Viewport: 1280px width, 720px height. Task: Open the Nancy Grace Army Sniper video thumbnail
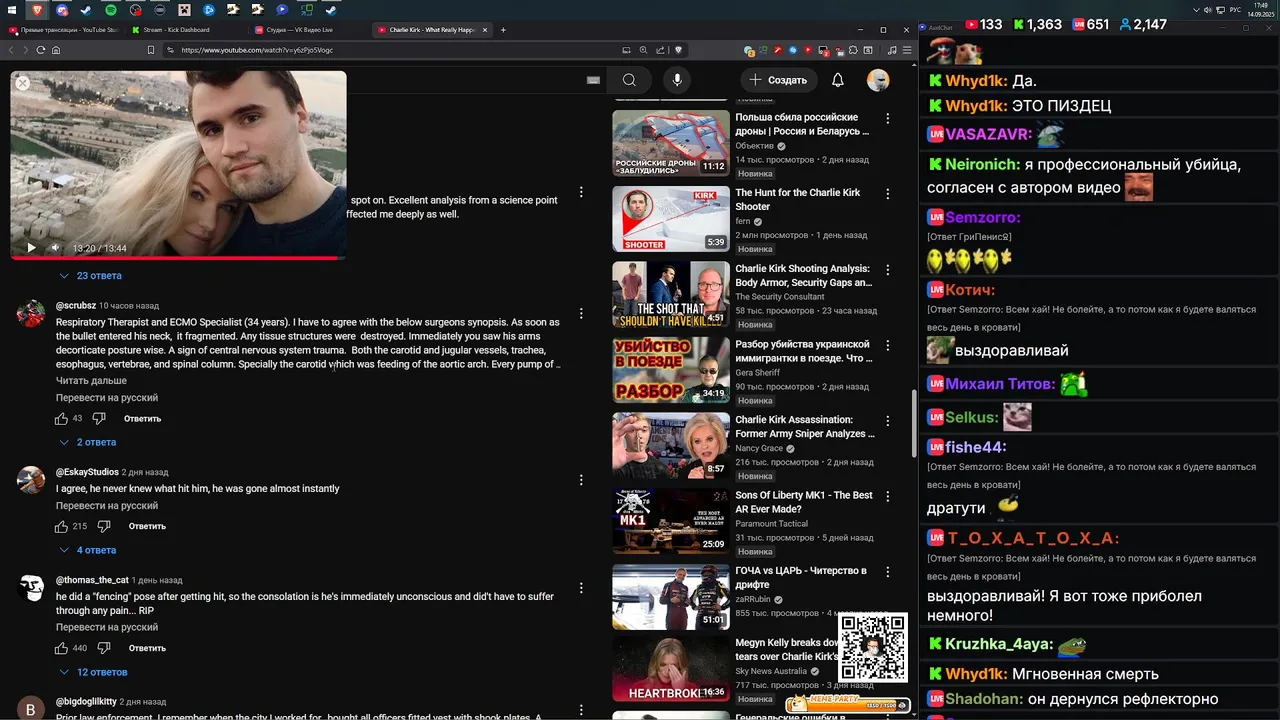(x=671, y=445)
